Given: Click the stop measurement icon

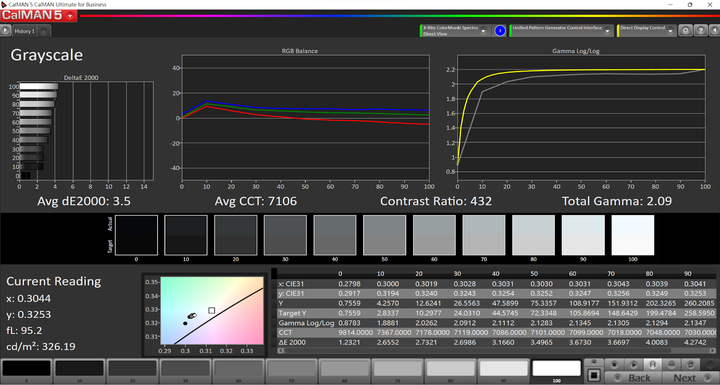Looking at the screenshot, I should [614, 364].
